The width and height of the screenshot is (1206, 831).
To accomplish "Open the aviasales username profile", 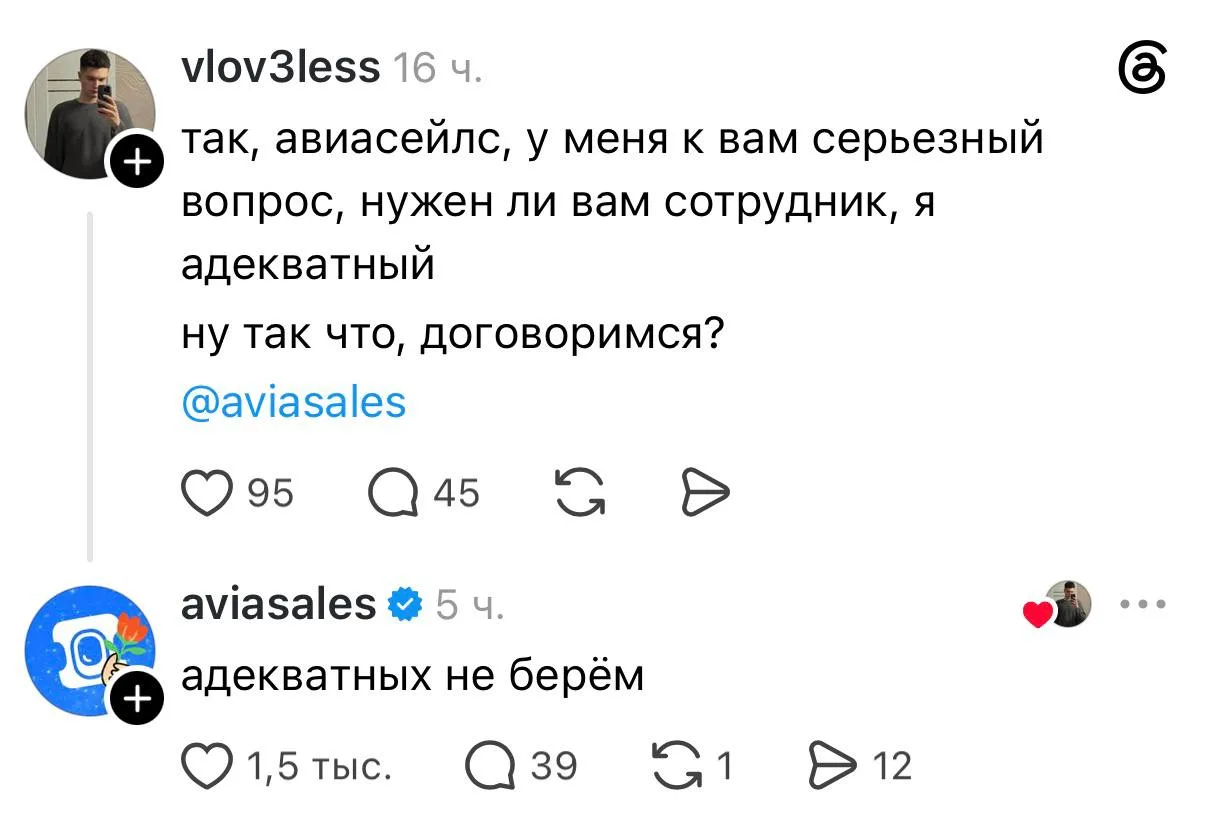I will coord(279,604).
